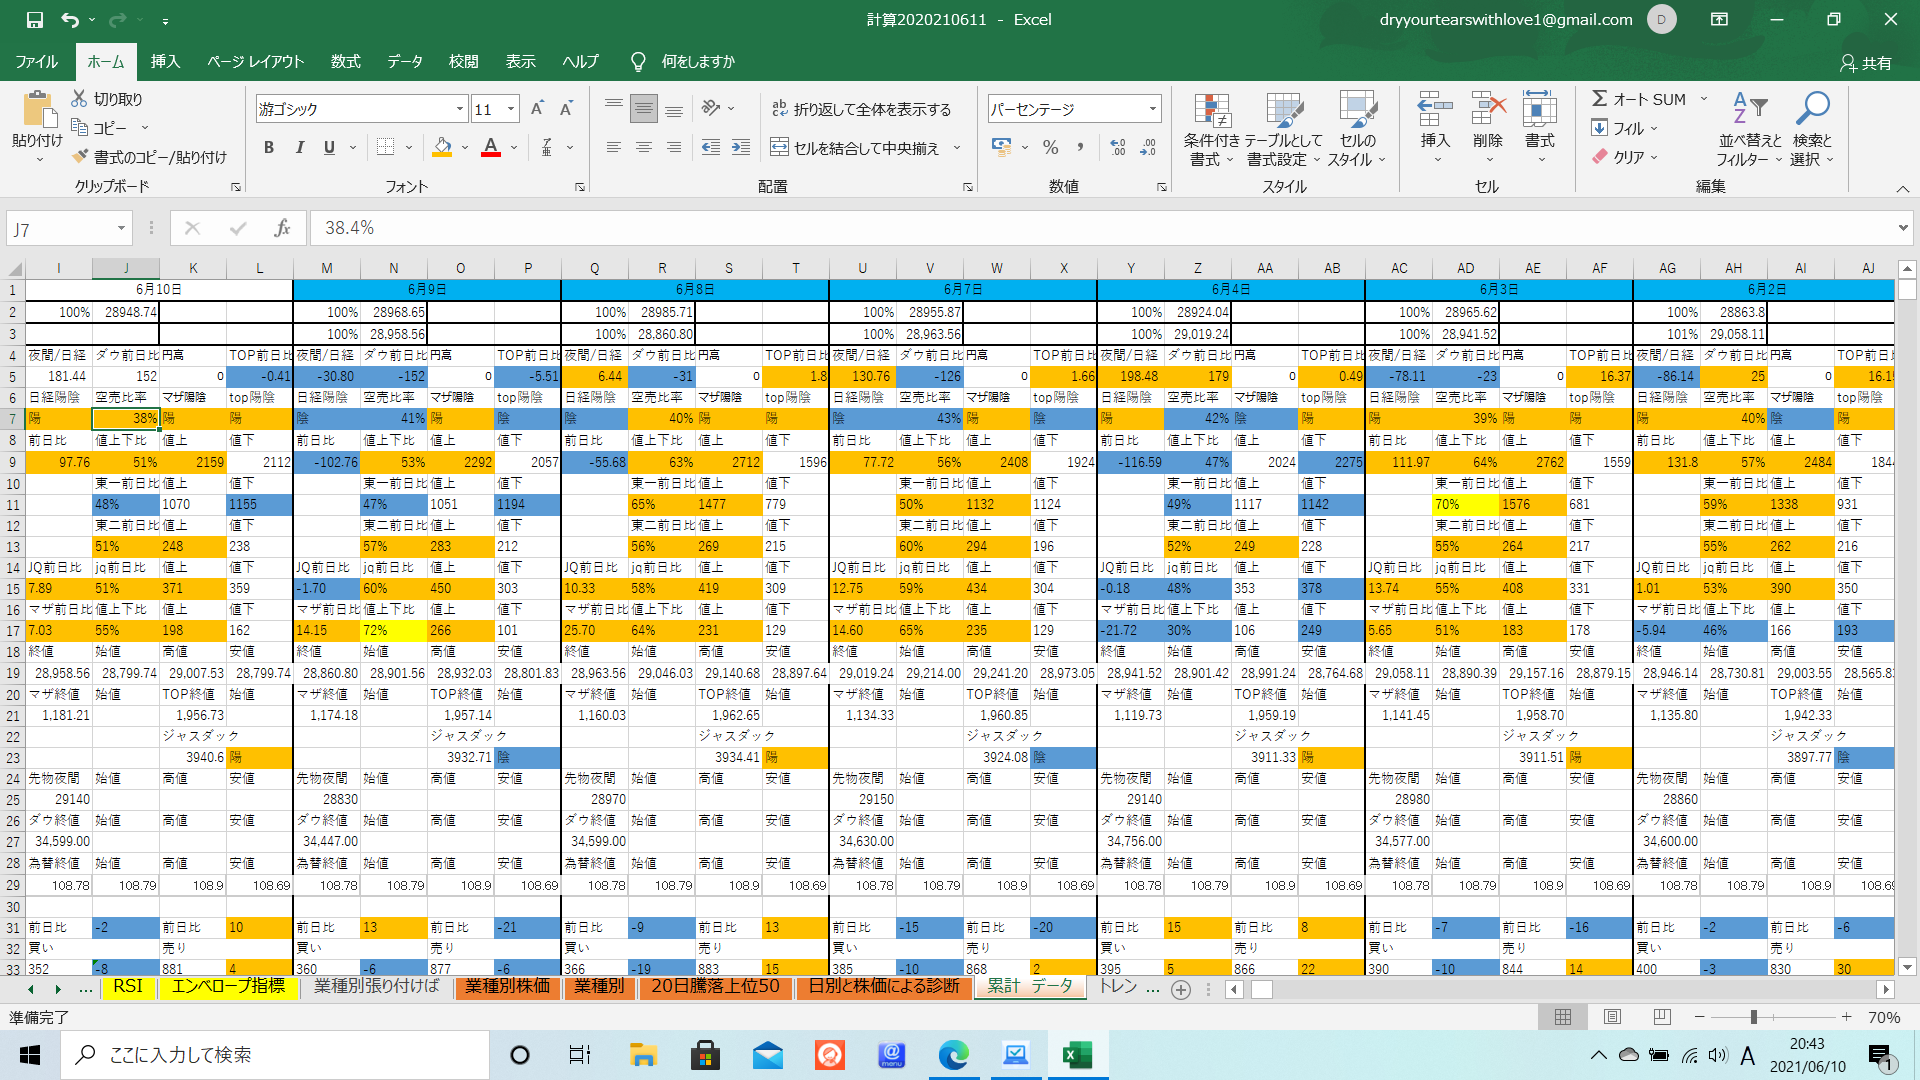Click the Share button
This screenshot has width=1920, height=1080.
[1865, 63]
